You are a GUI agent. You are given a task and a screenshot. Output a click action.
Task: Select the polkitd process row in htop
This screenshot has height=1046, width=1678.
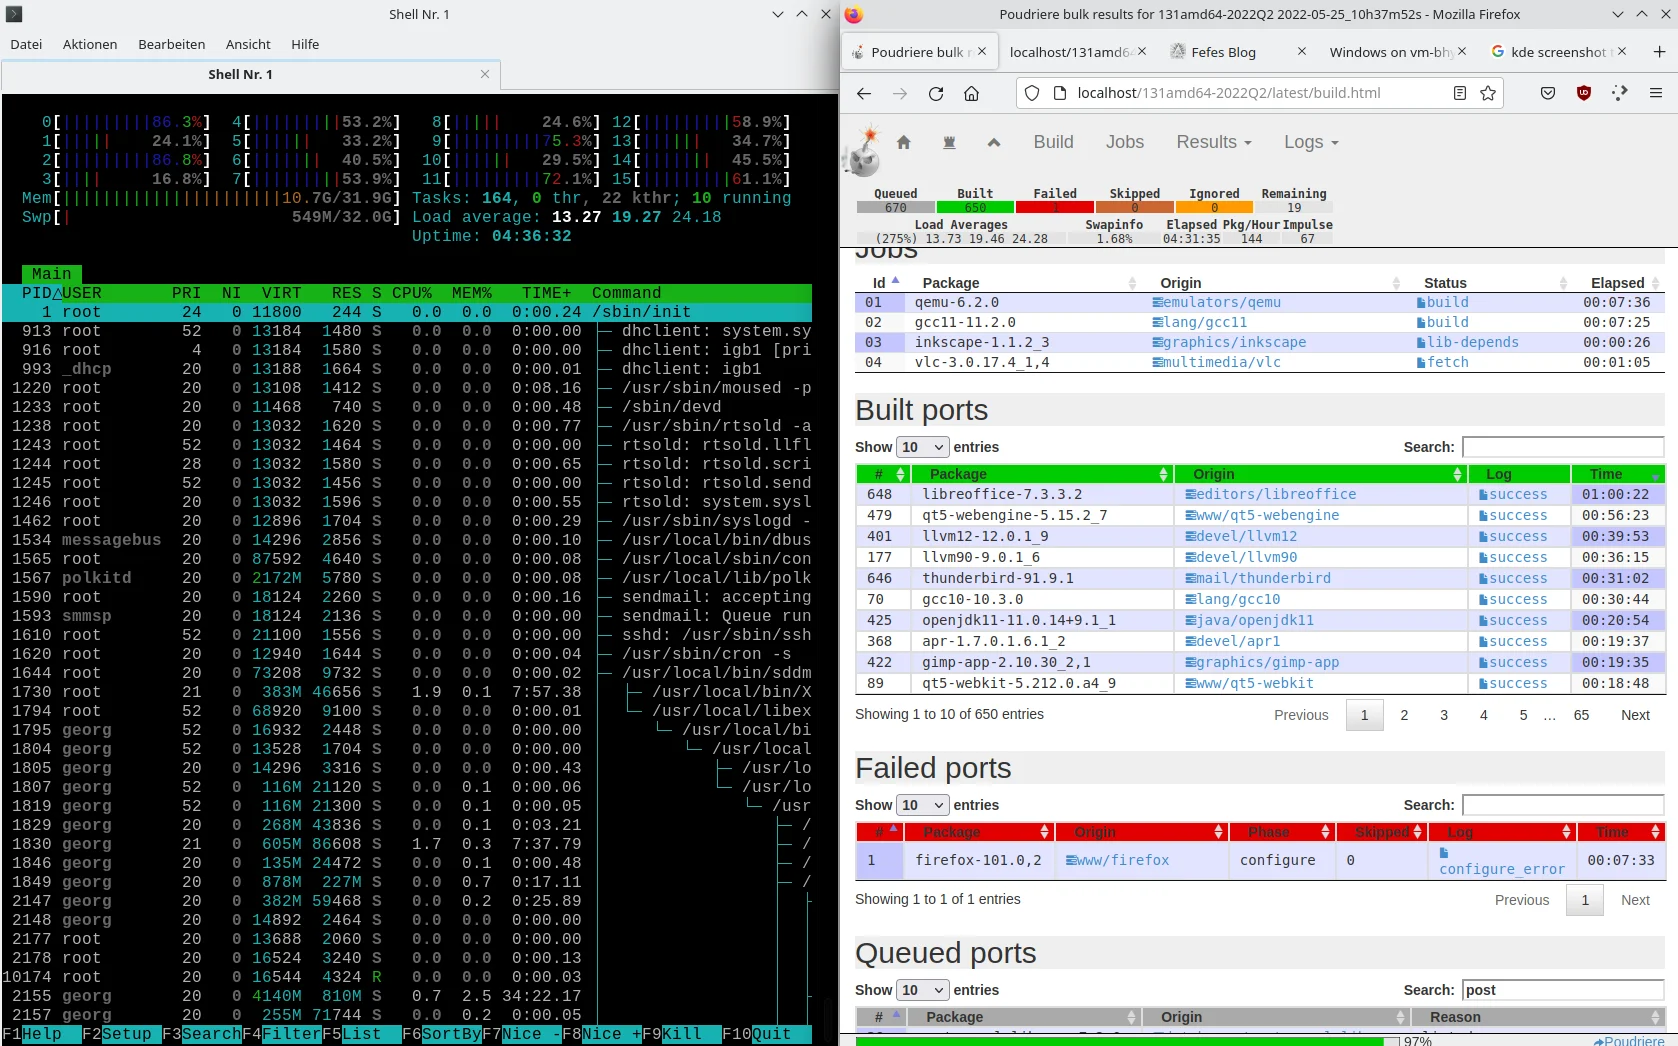[407, 578]
